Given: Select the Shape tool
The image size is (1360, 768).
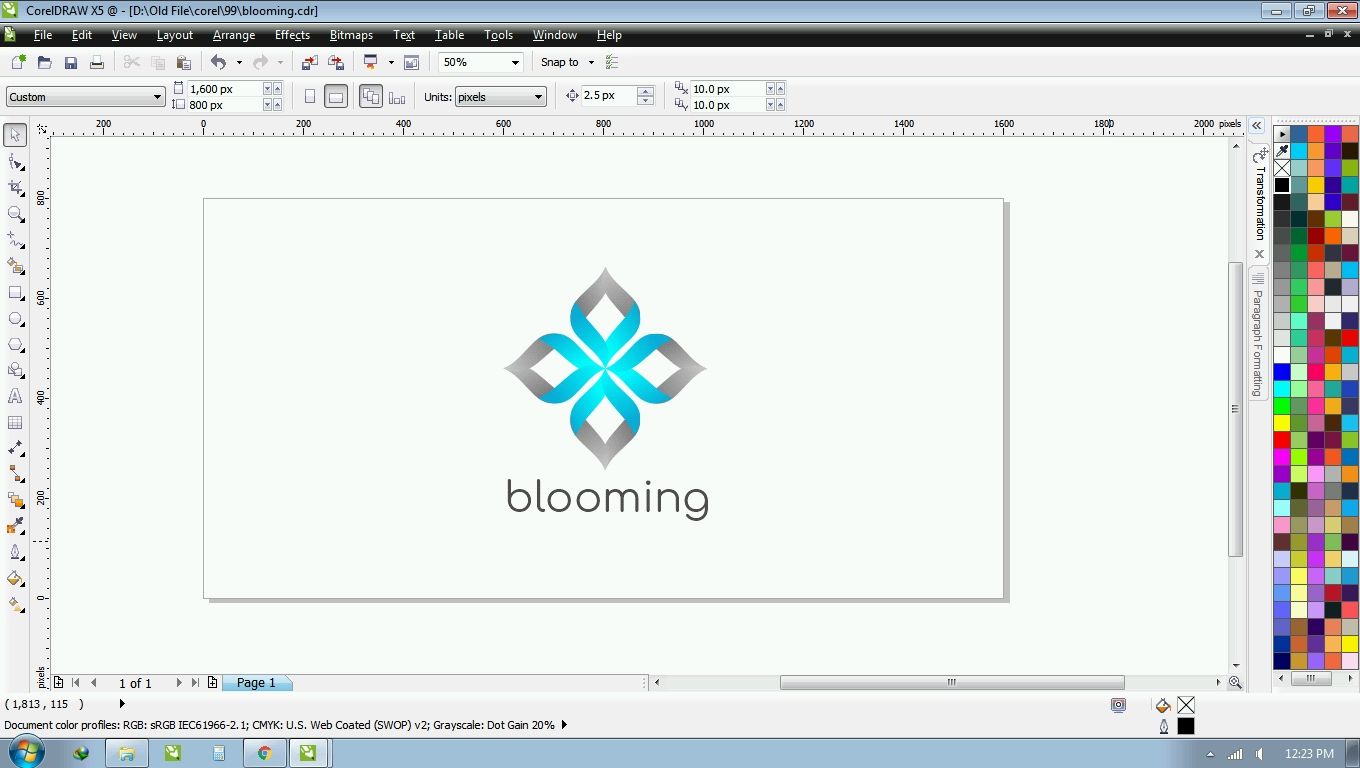Looking at the screenshot, I should point(15,162).
